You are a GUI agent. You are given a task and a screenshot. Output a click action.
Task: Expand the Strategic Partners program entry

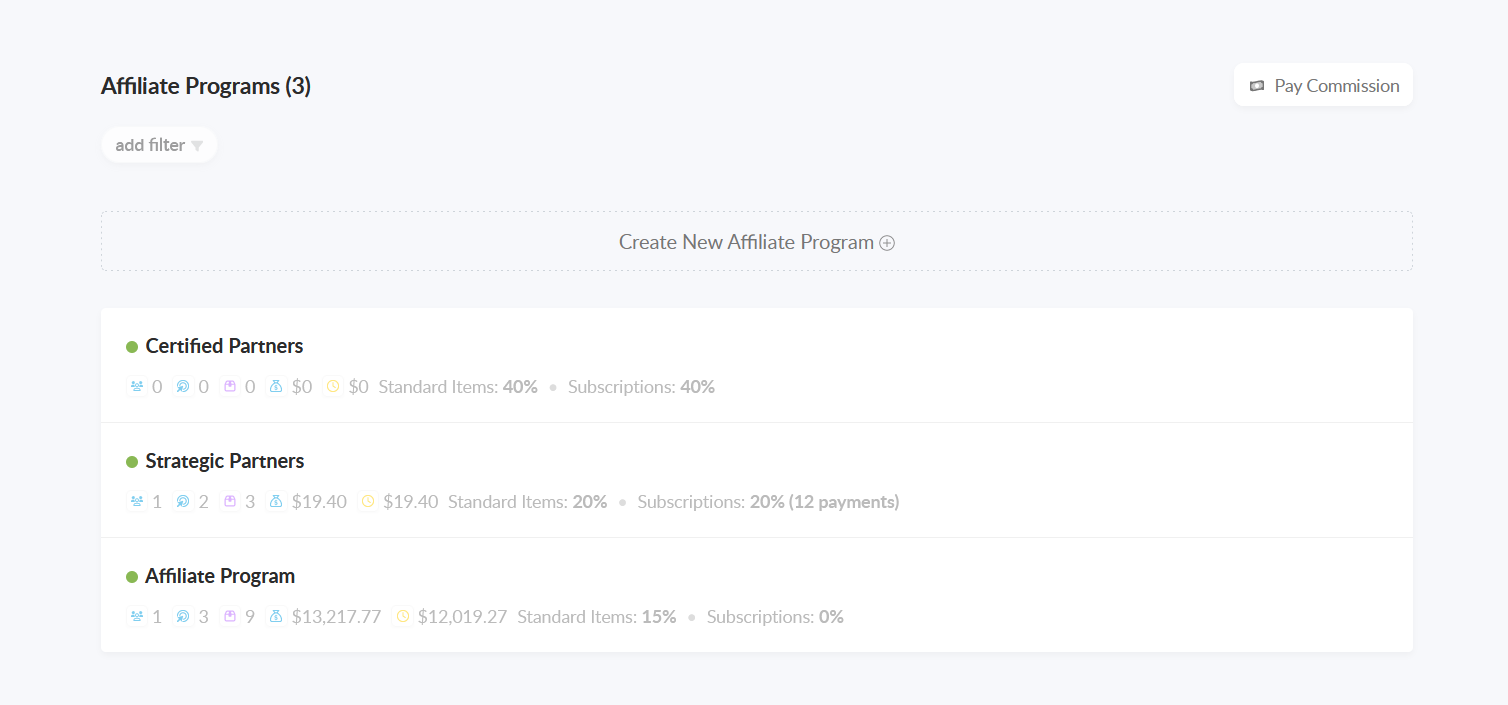225,461
